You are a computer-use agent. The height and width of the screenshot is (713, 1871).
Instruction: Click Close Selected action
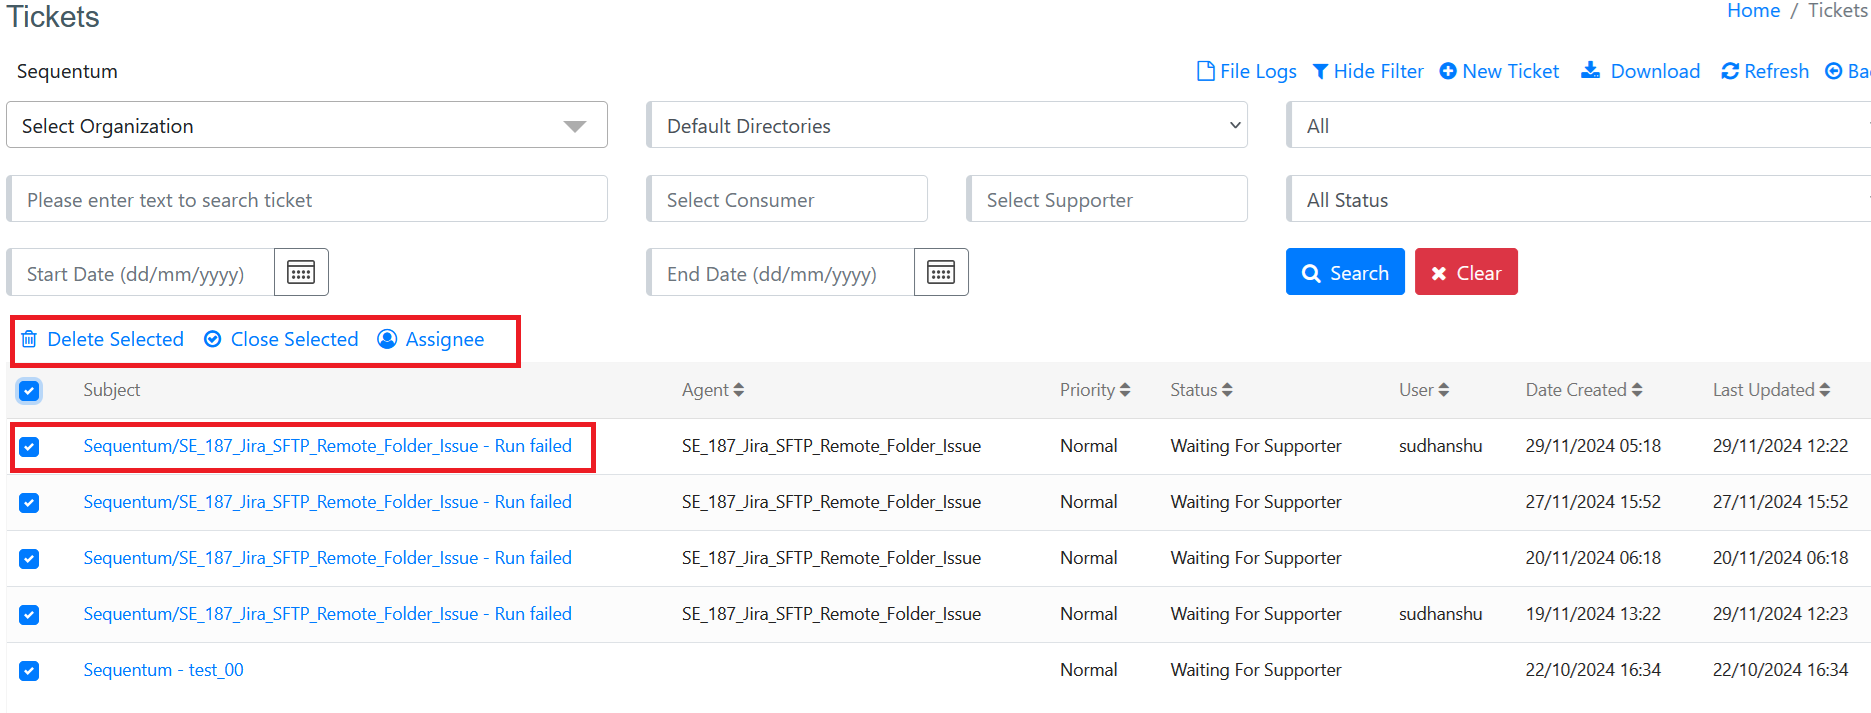click(281, 339)
